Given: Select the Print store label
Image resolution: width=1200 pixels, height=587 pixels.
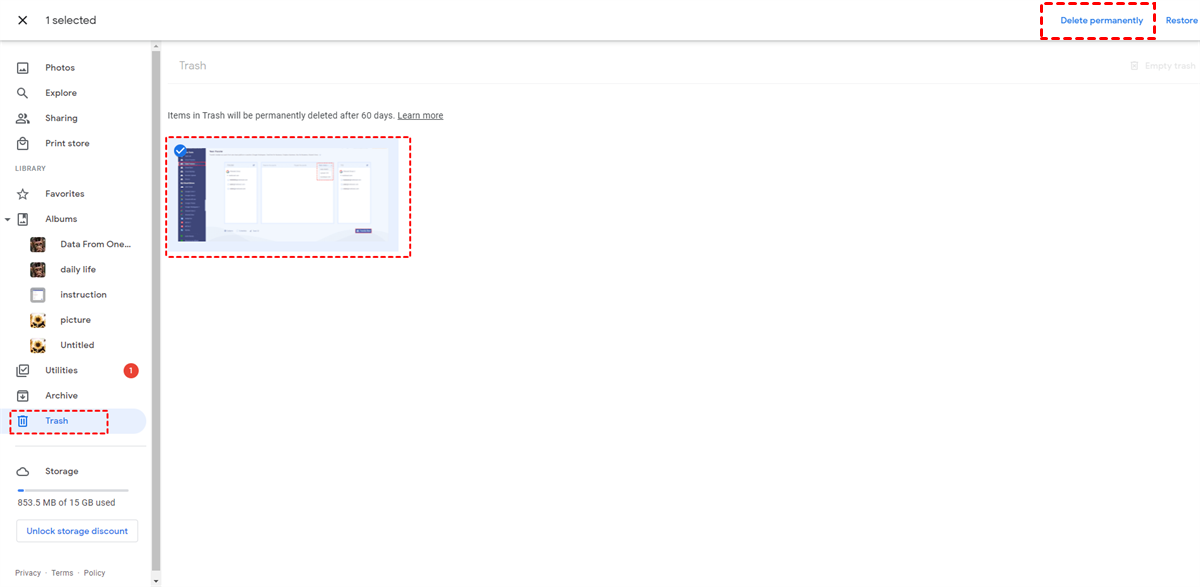Looking at the screenshot, I should 67,143.
